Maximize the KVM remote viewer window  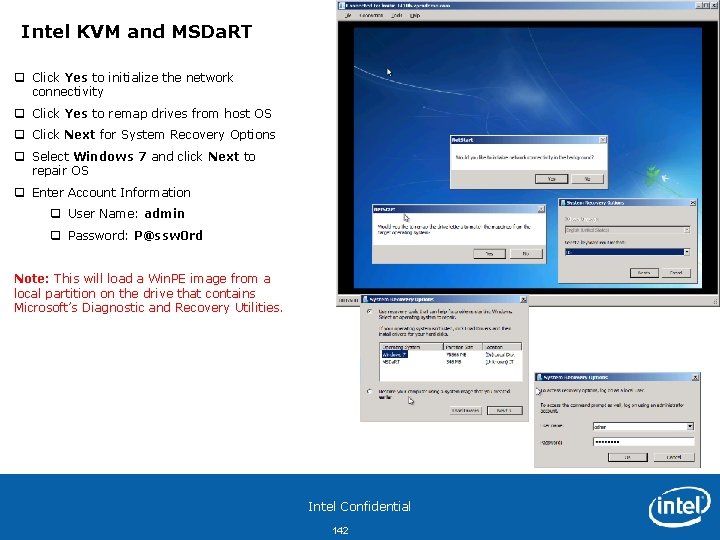coord(706,6)
